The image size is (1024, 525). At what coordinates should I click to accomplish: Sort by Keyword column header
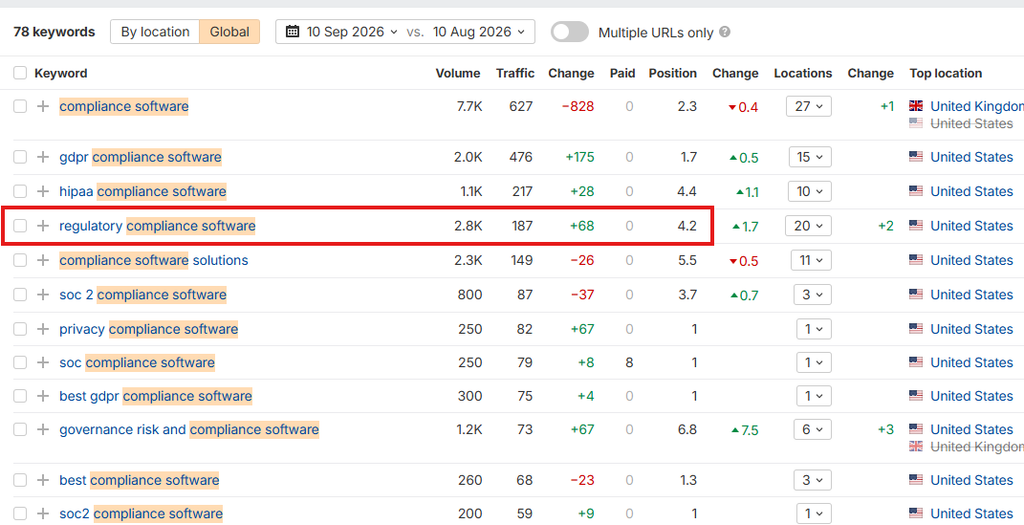(61, 73)
